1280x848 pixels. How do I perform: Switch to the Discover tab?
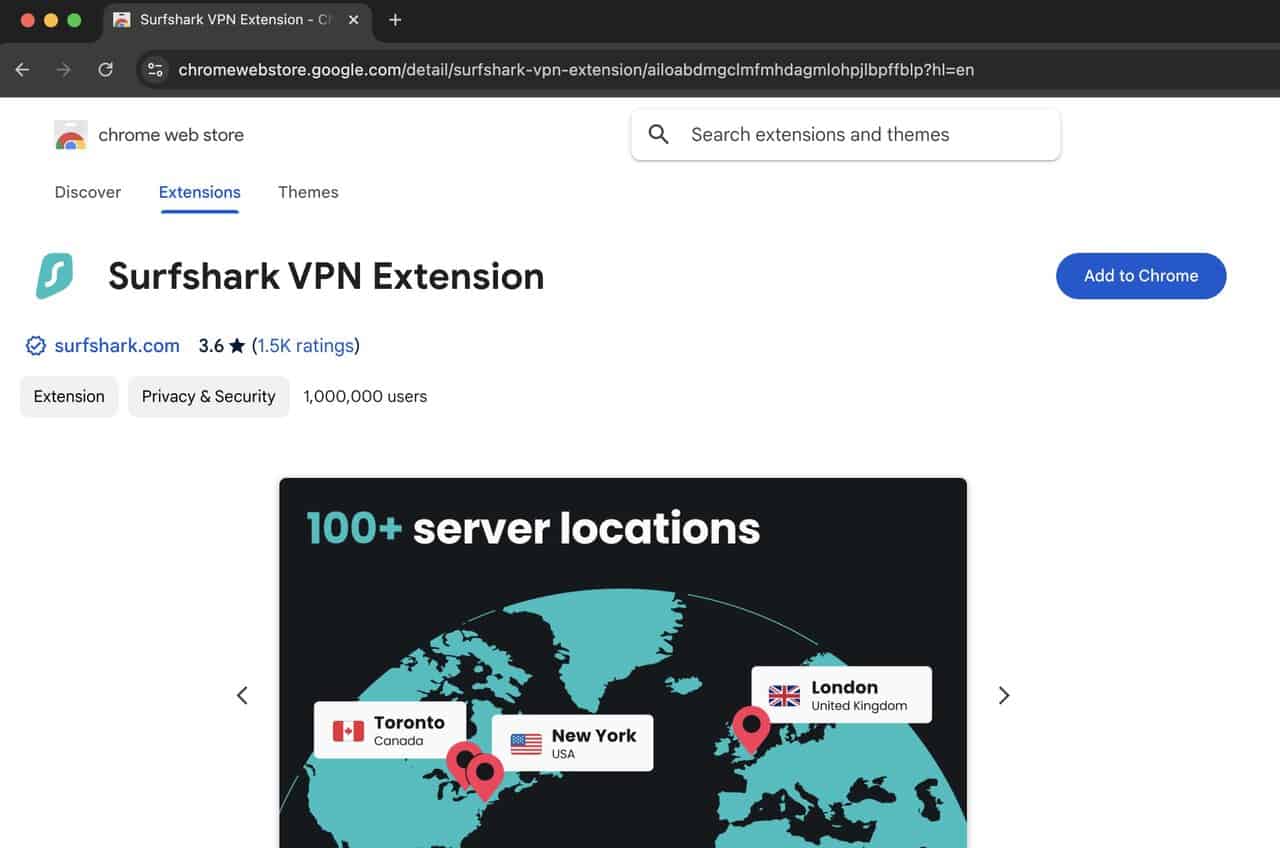pyautogui.click(x=88, y=192)
